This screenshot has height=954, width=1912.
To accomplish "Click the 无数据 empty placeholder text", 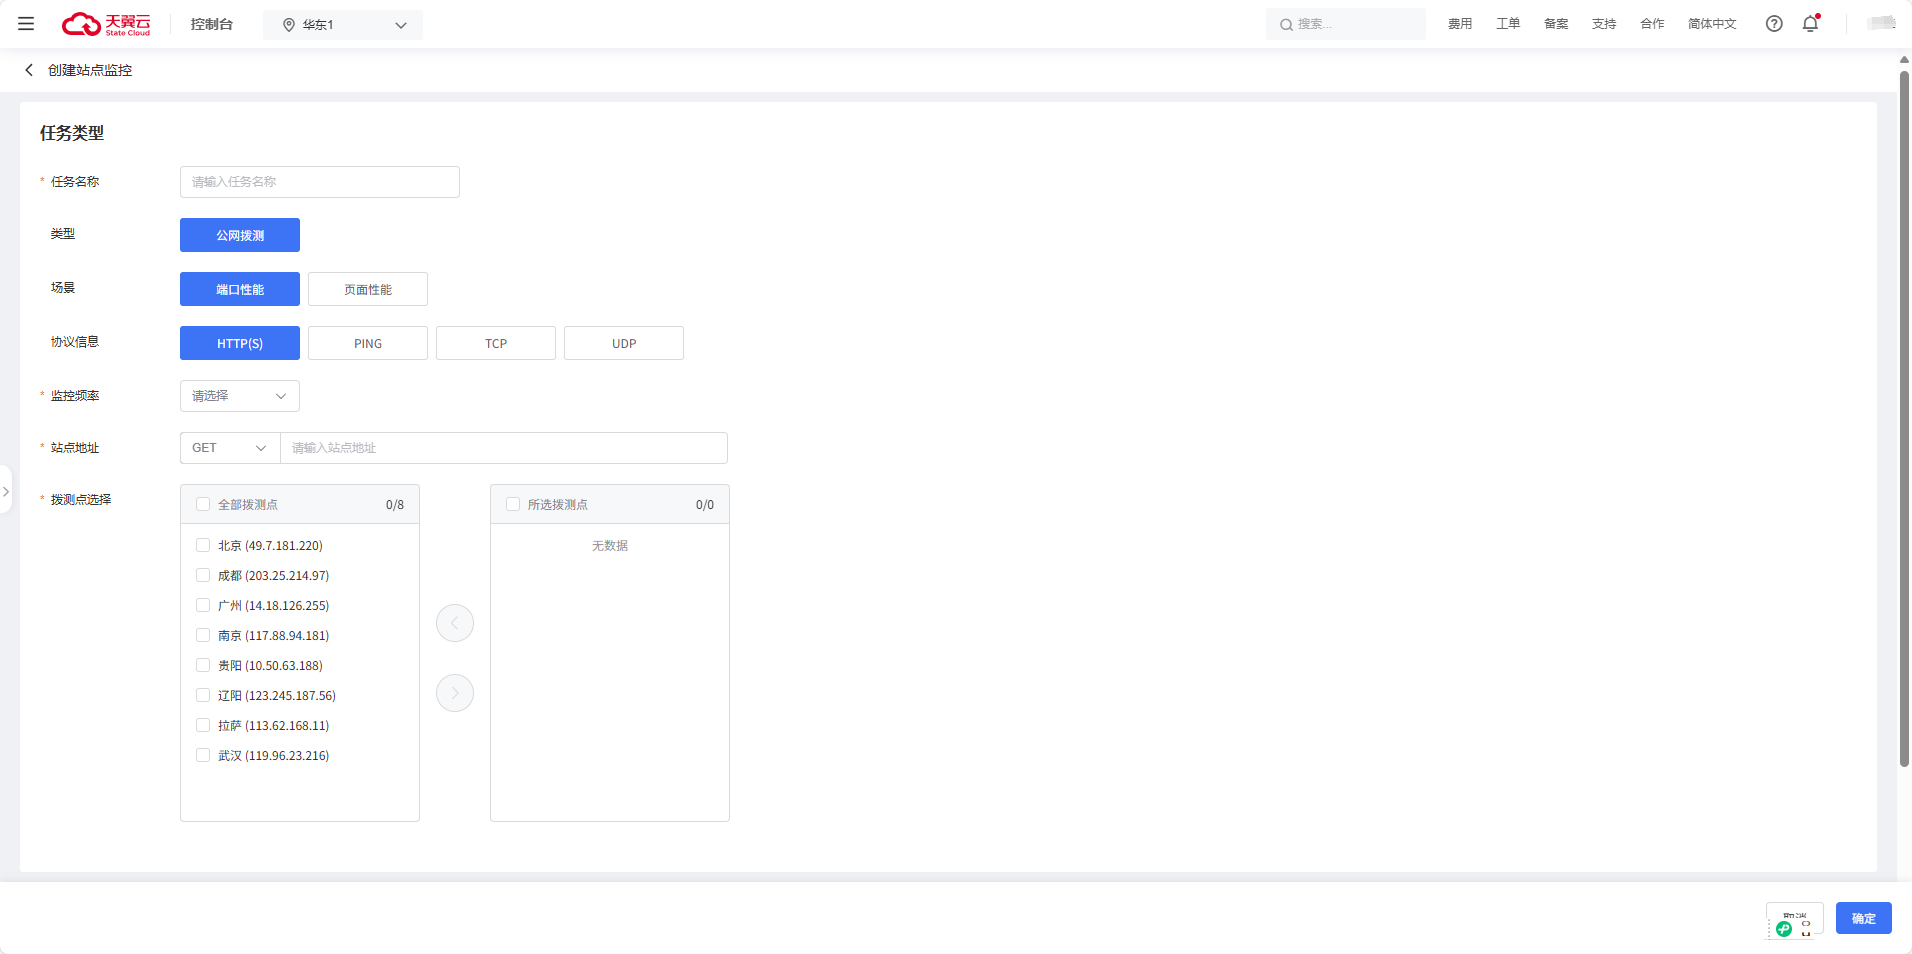I will tap(610, 546).
